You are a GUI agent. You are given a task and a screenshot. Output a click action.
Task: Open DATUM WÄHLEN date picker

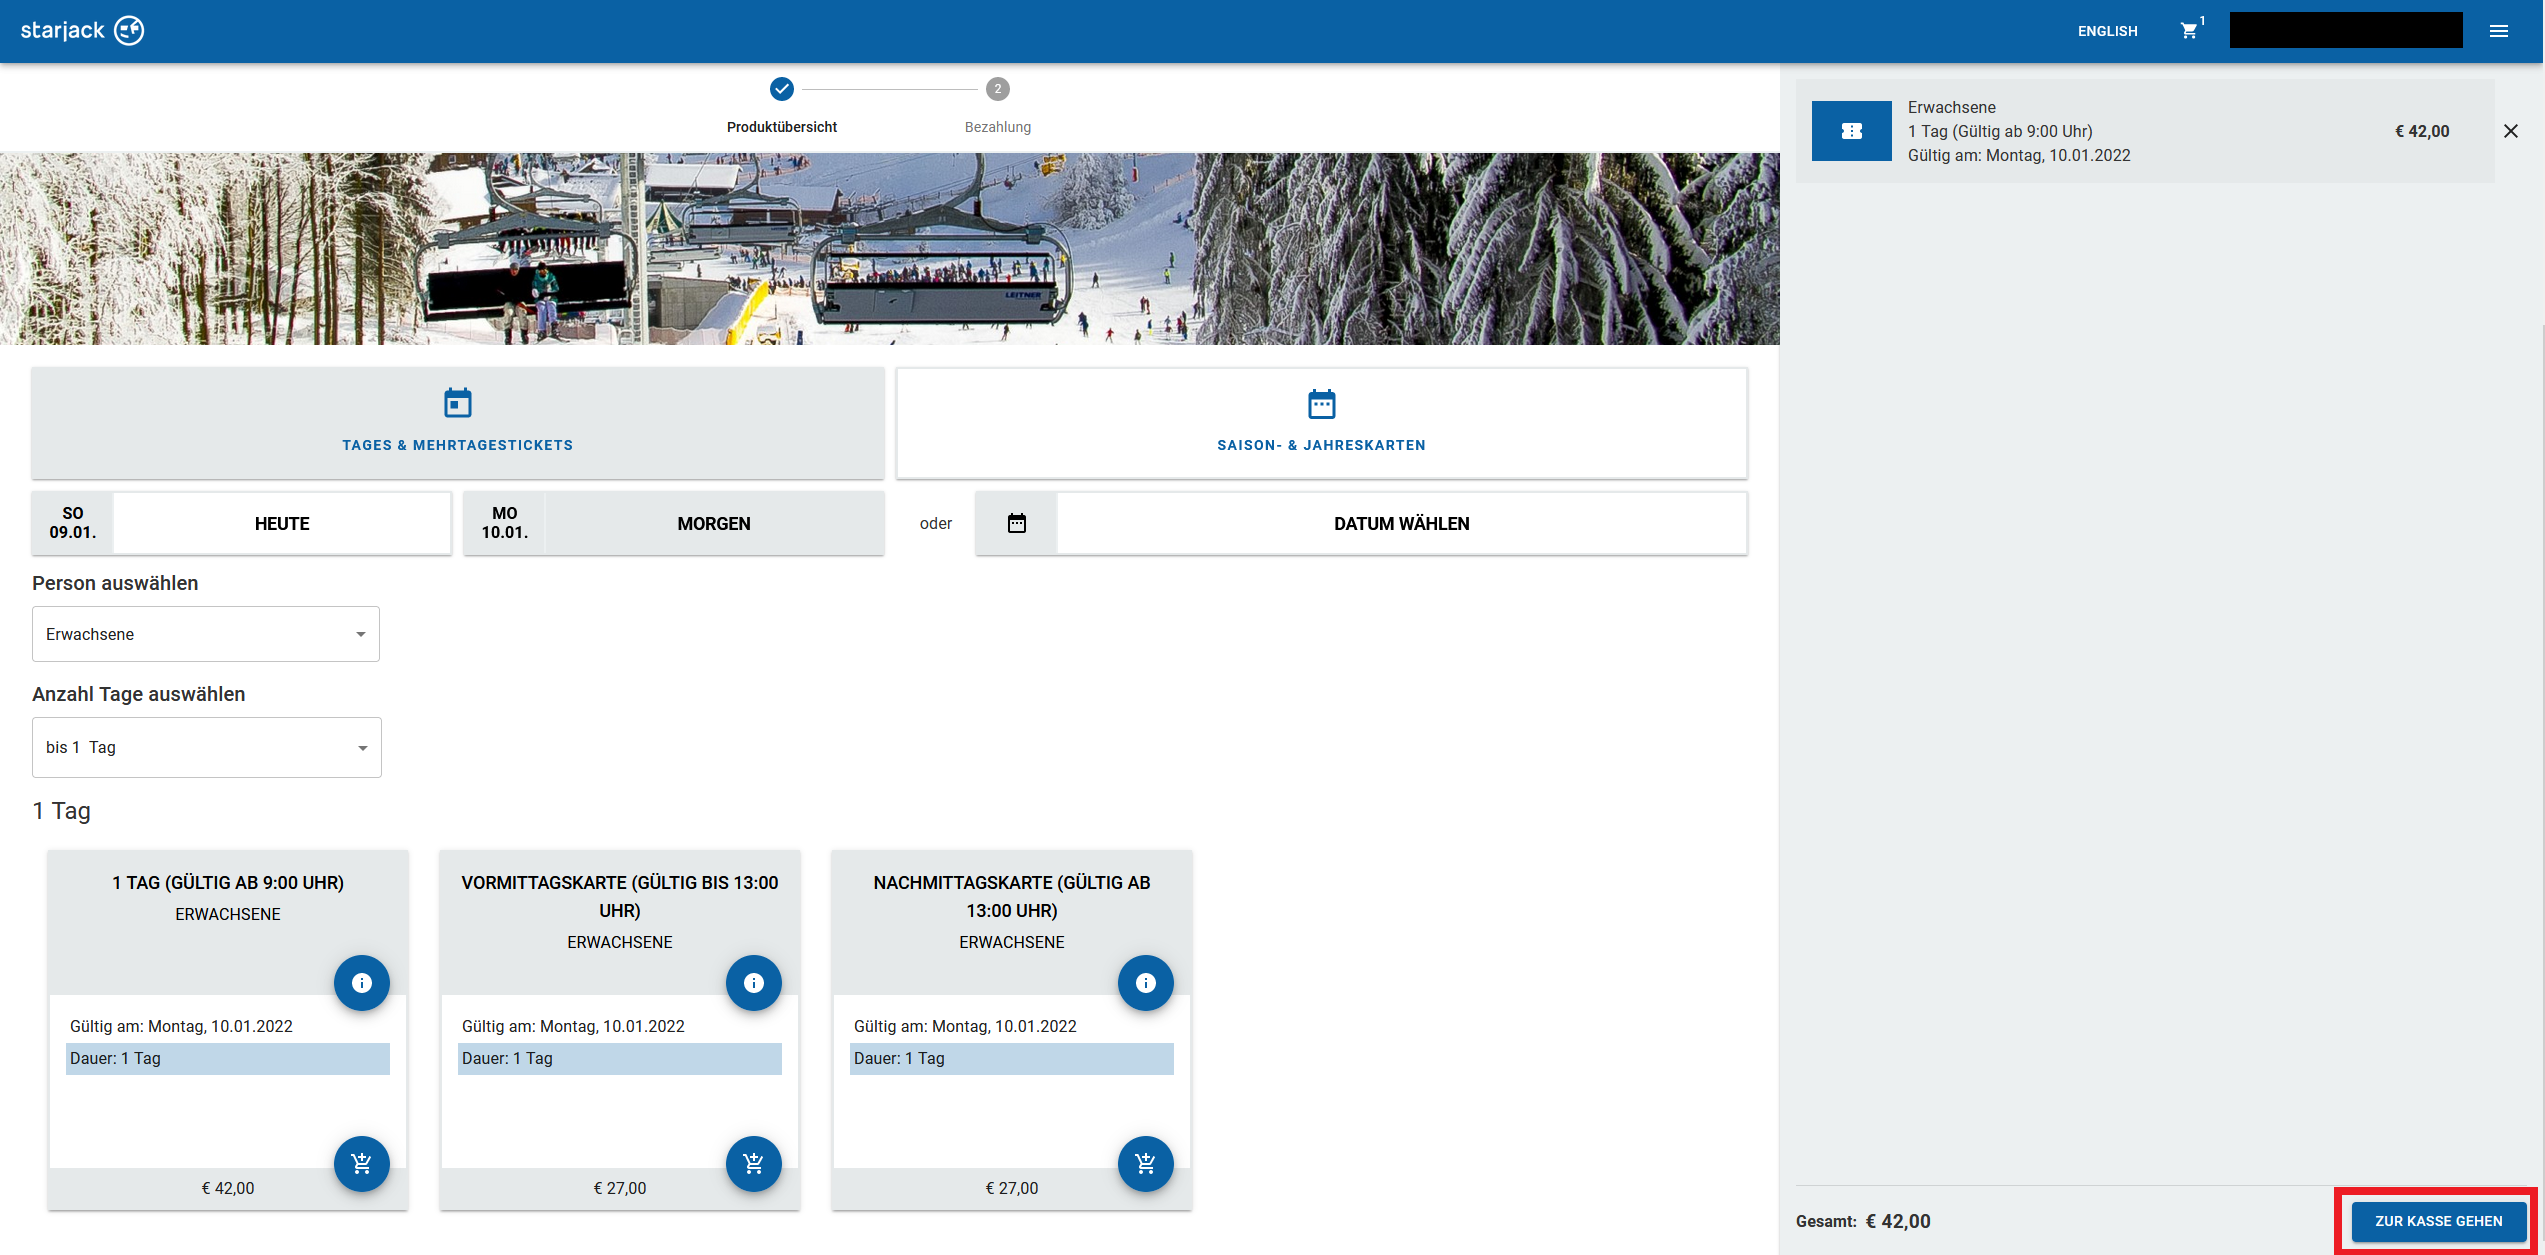1401,523
